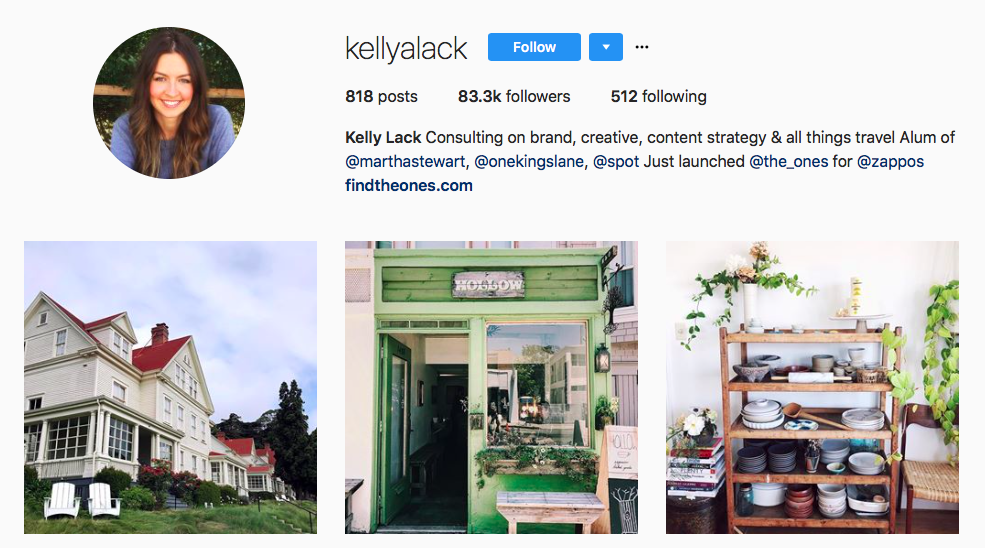Open the @zappos mention link

pyautogui.click(x=890, y=162)
